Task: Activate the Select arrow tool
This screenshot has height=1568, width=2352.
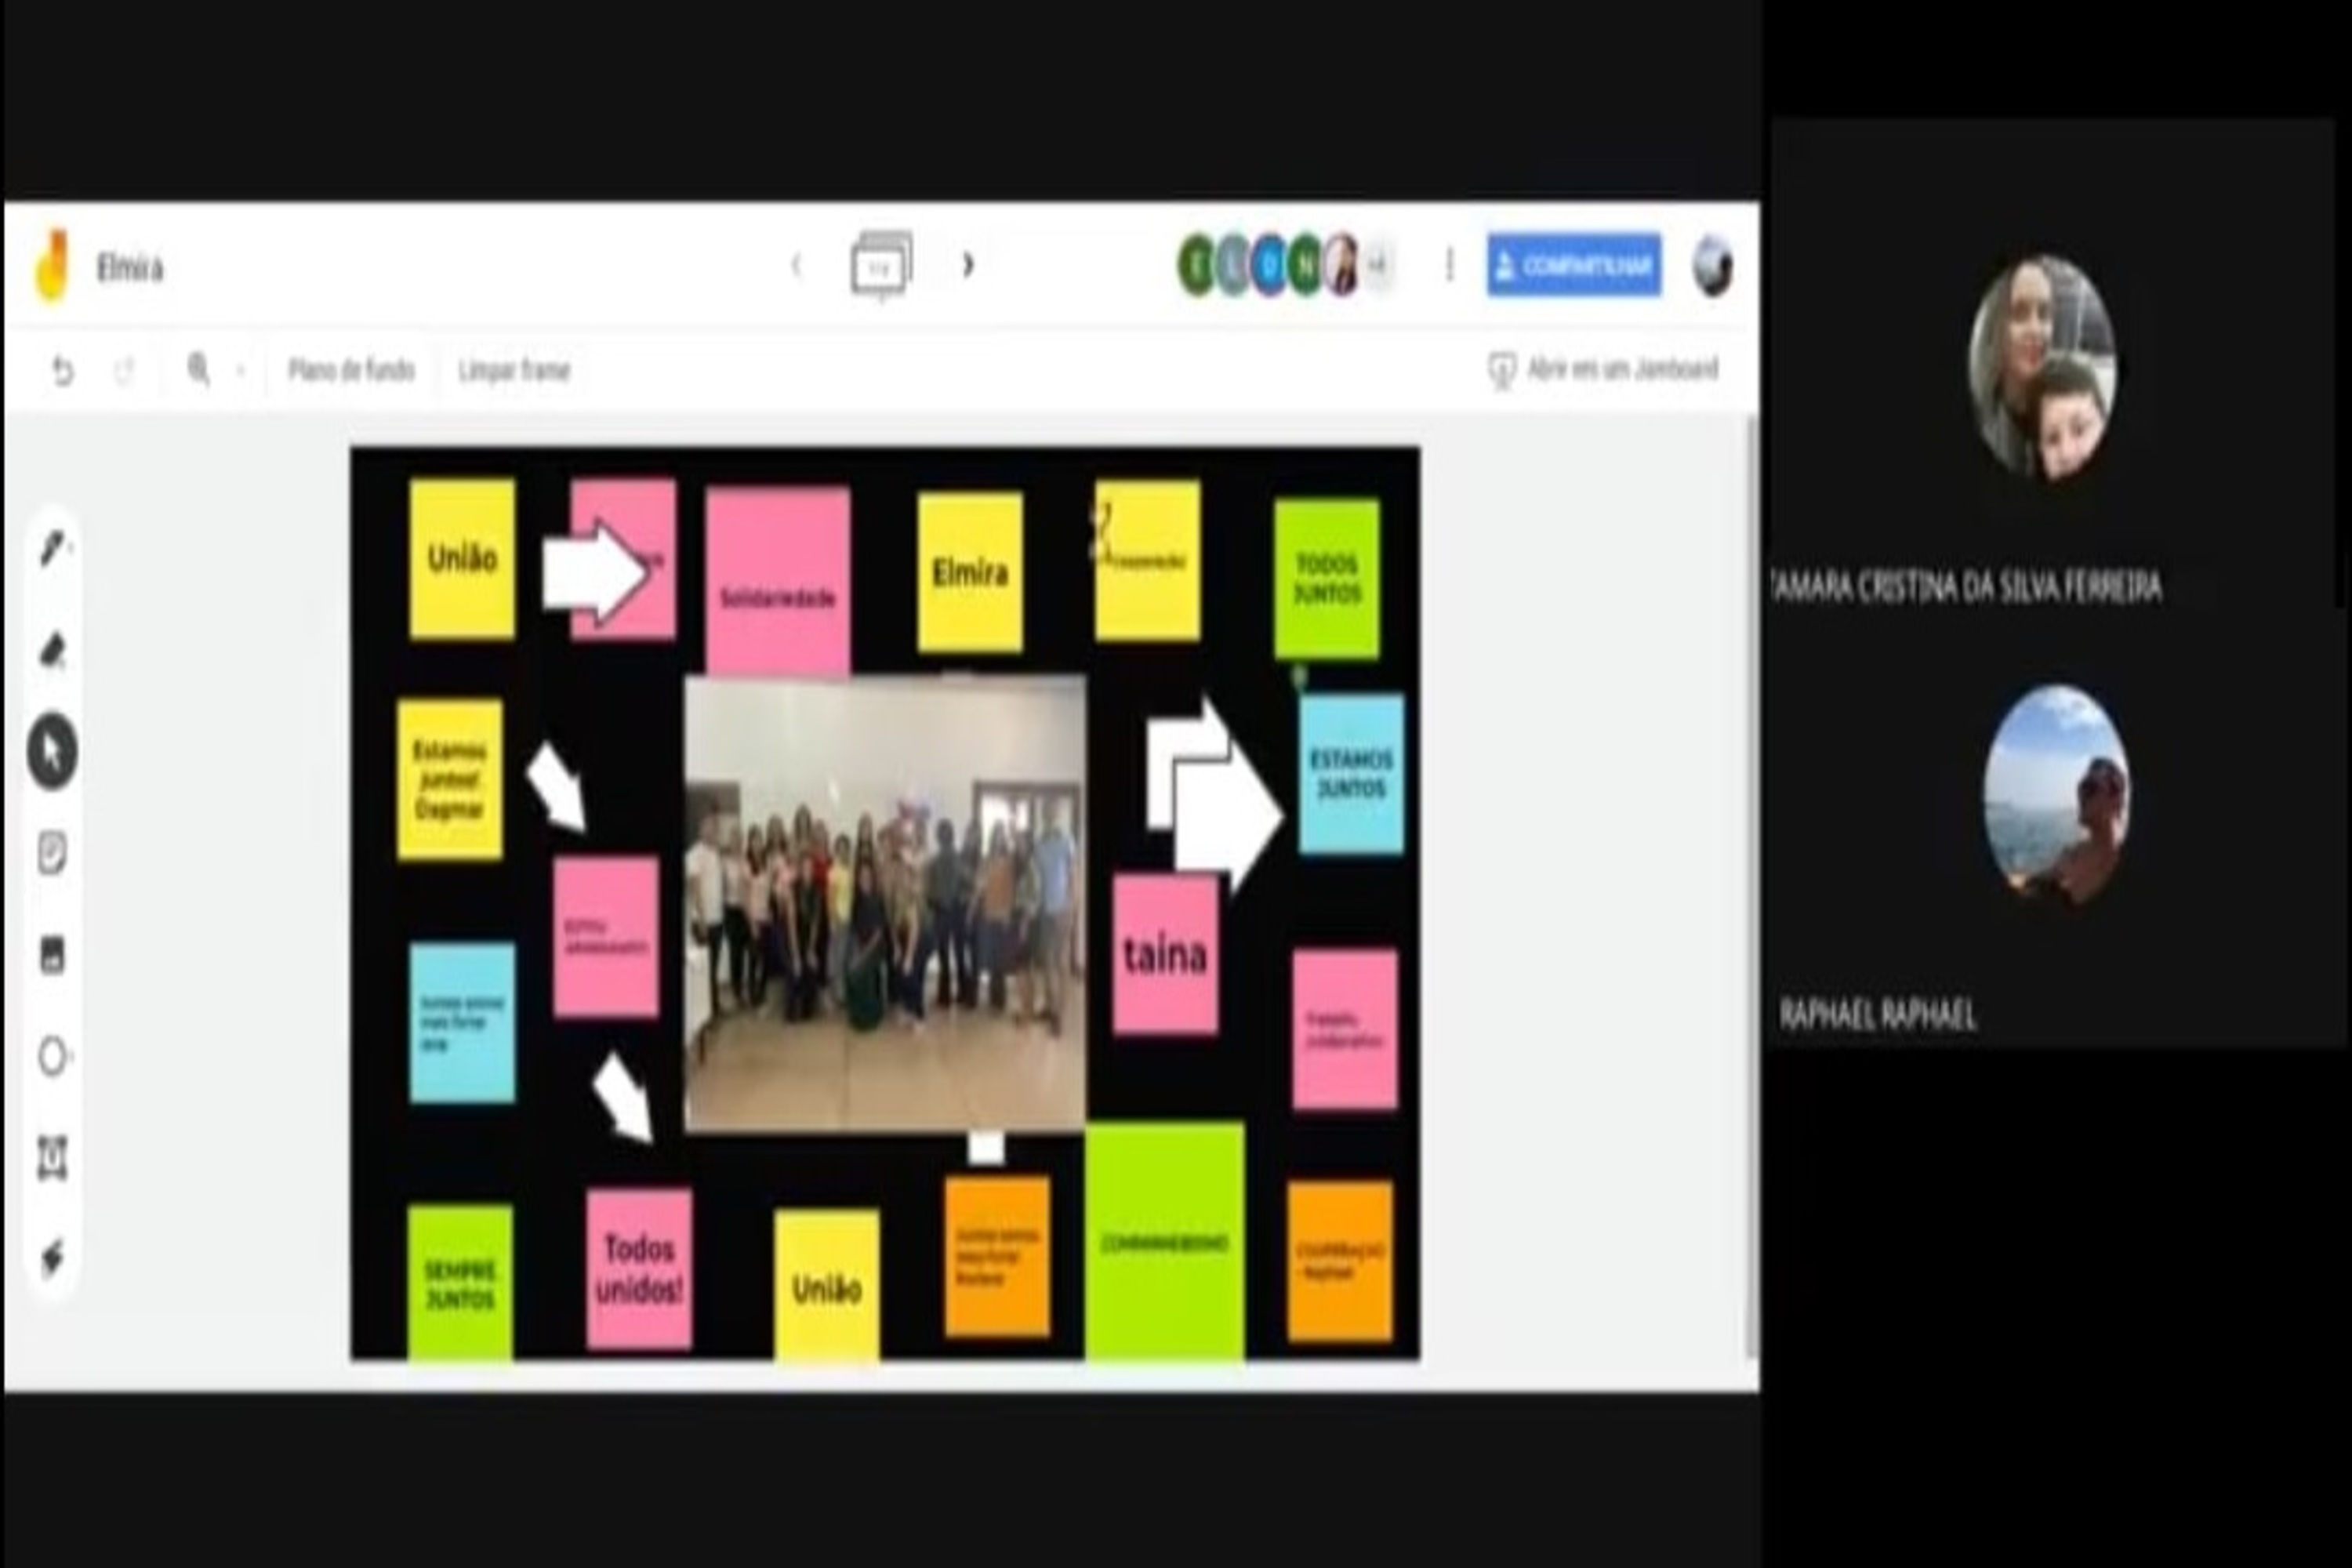Action: (52, 752)
